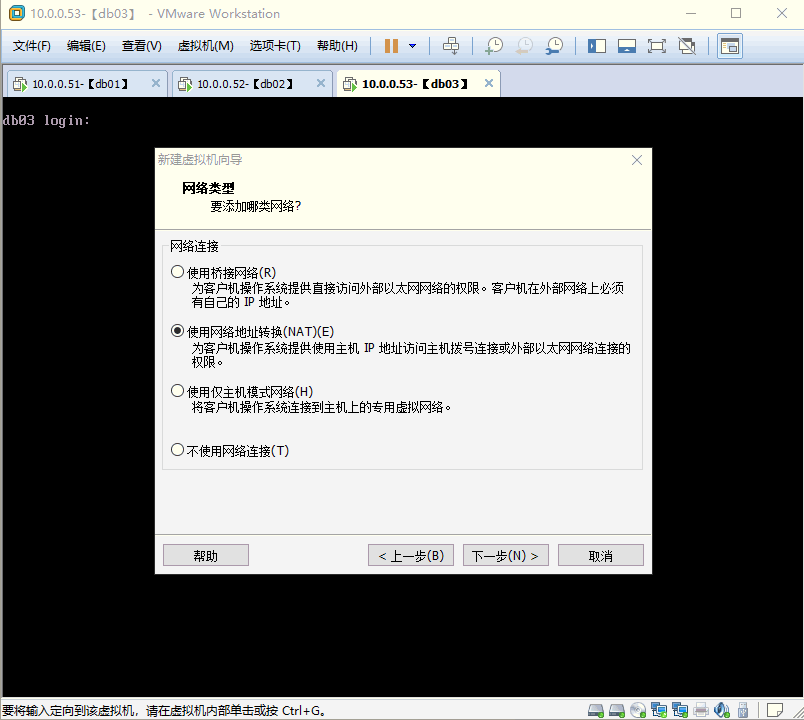Click the 下一步(N) button in the wizard
Image resolution: width=804 pixels, height=720 pixels.
[x=505, y=555]
